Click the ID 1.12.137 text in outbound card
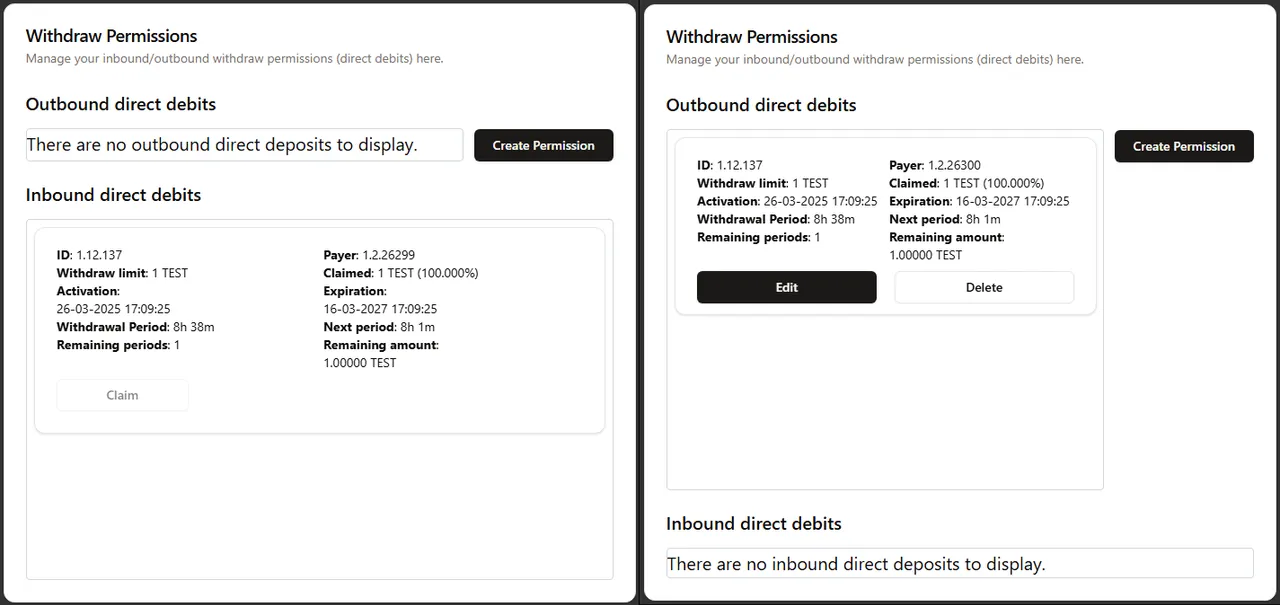This screenshot has height=605, width=1280. pos(730,165)
